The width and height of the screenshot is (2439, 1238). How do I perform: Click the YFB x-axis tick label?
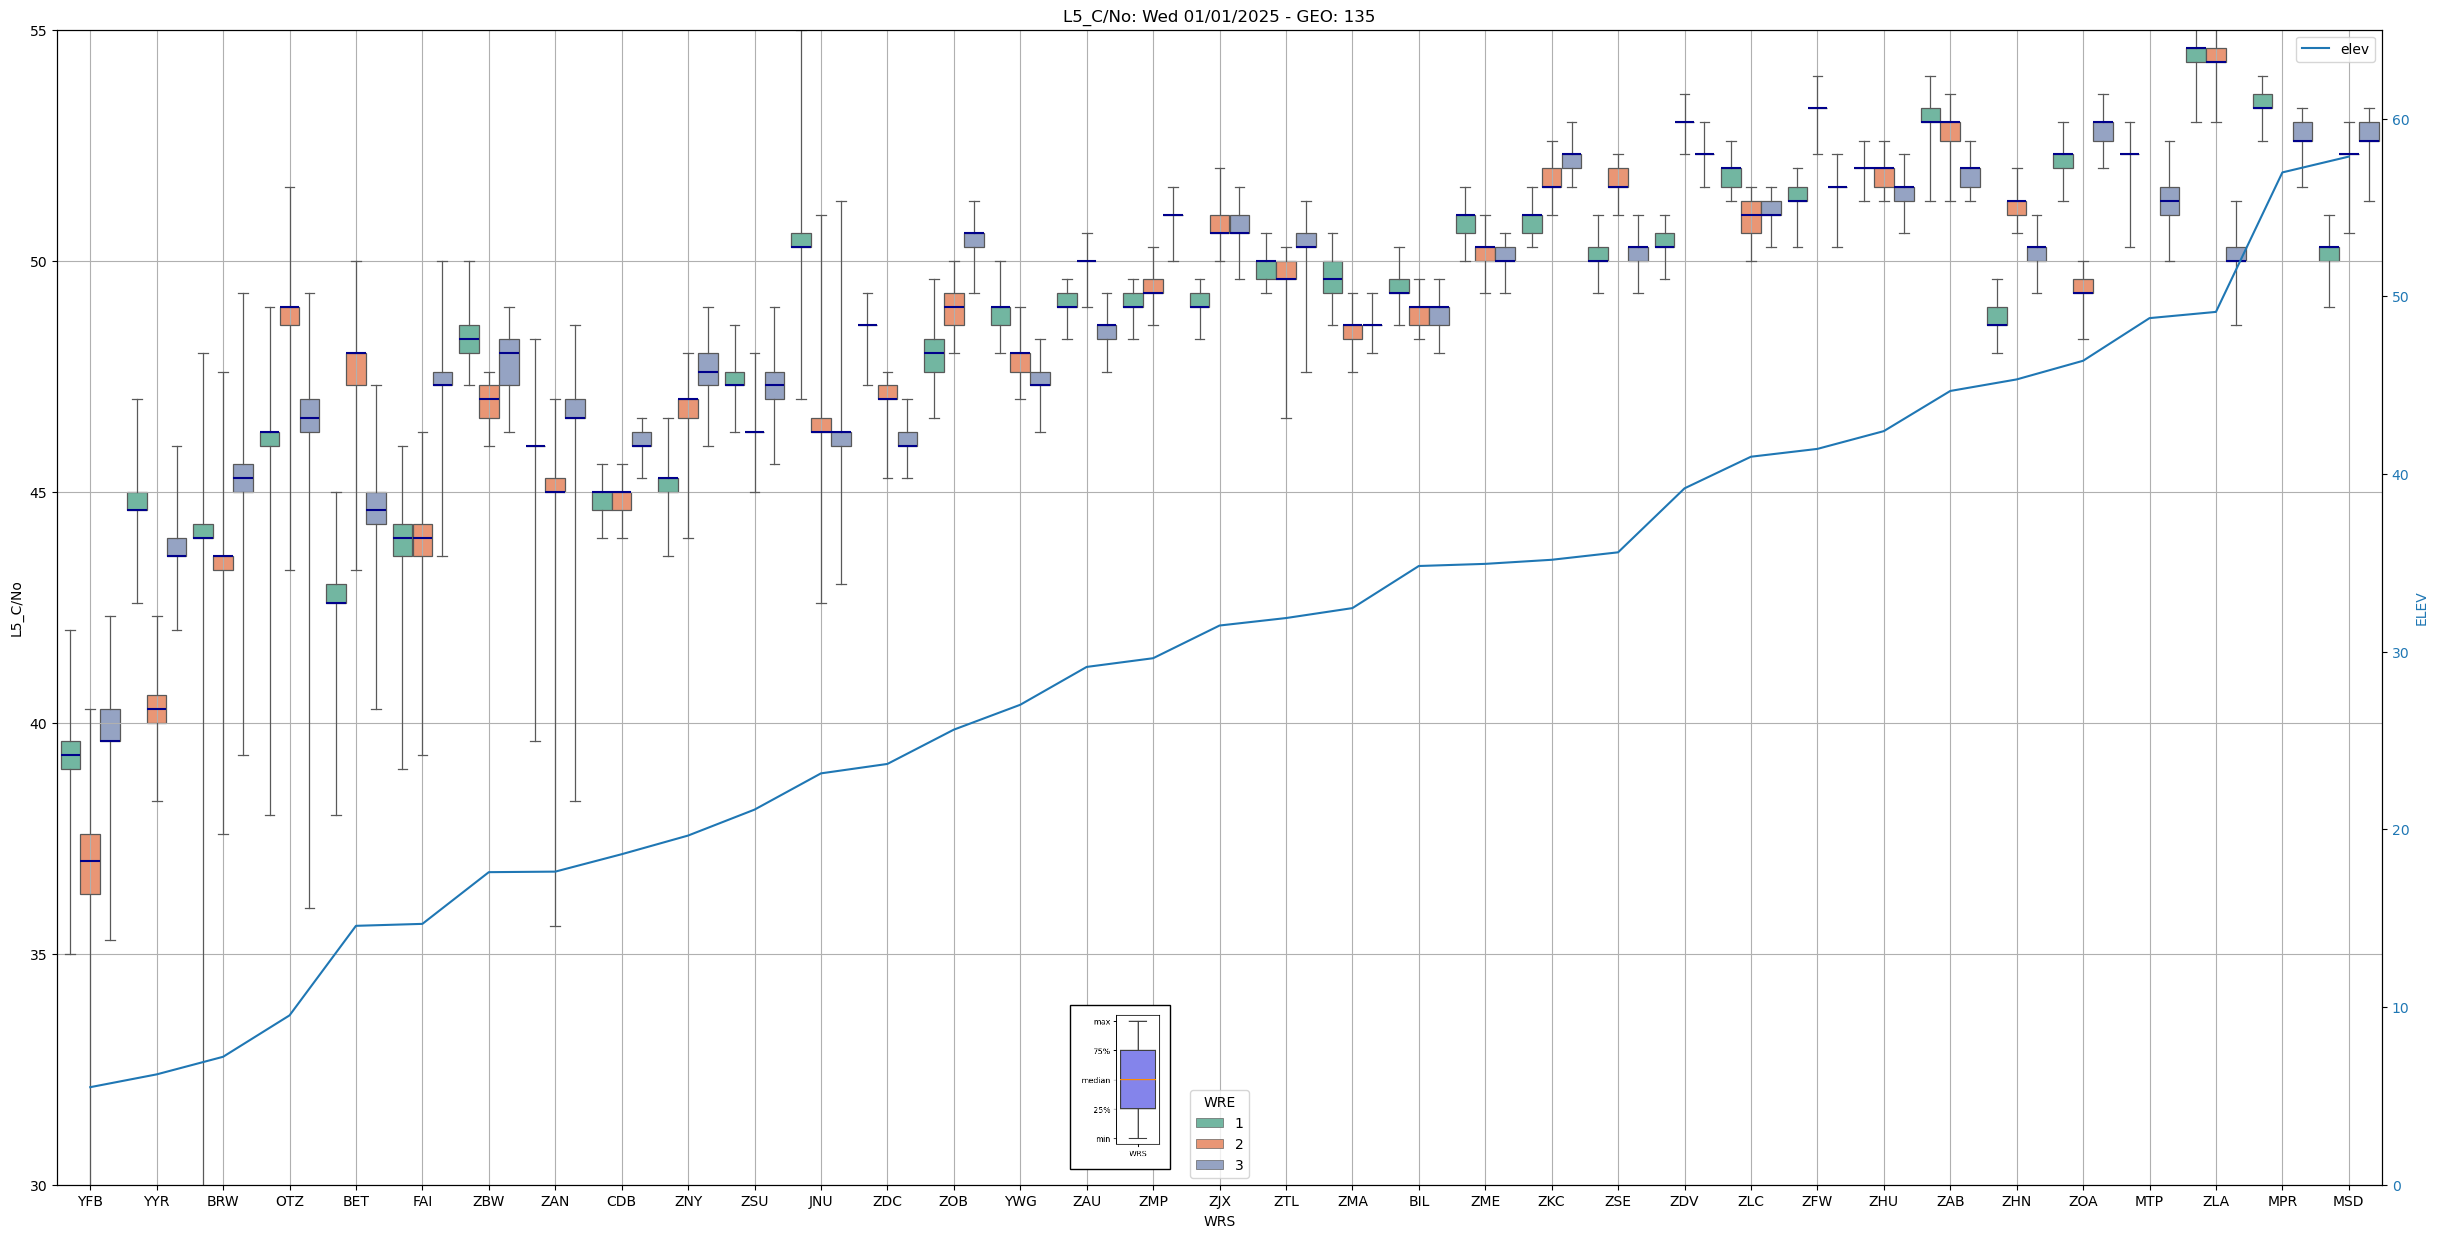[90, 1201]
